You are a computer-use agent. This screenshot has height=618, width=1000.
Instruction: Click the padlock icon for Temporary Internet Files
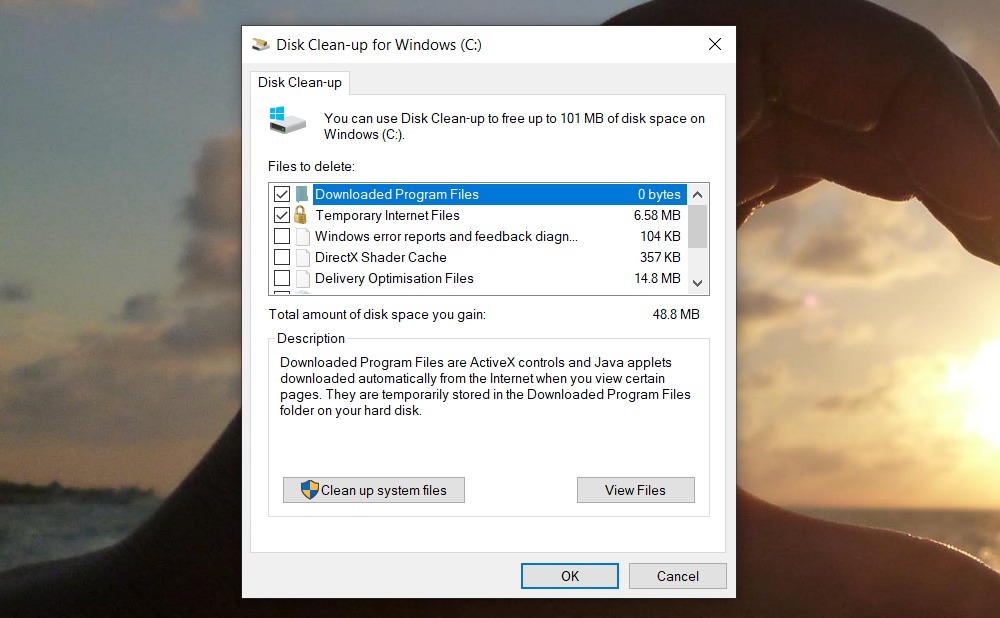click(x=300, y=215)
